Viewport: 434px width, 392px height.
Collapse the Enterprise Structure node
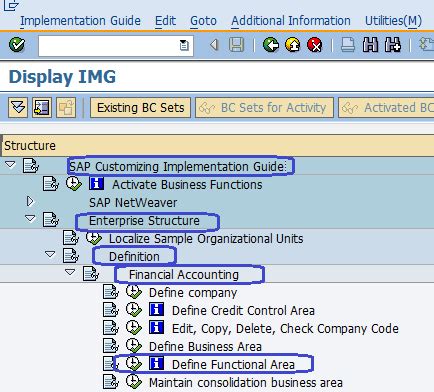pos(30,218)
